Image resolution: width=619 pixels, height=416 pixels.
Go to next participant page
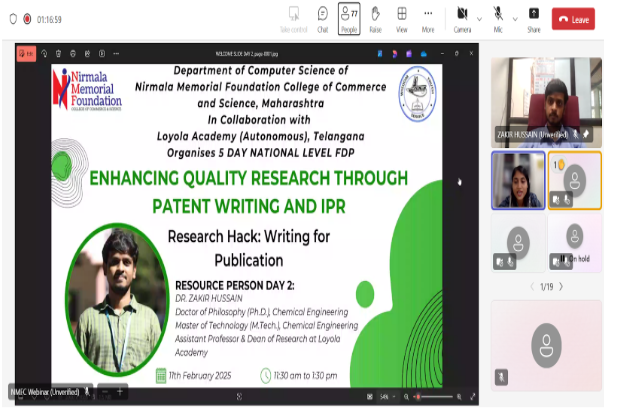coord(561,287)
